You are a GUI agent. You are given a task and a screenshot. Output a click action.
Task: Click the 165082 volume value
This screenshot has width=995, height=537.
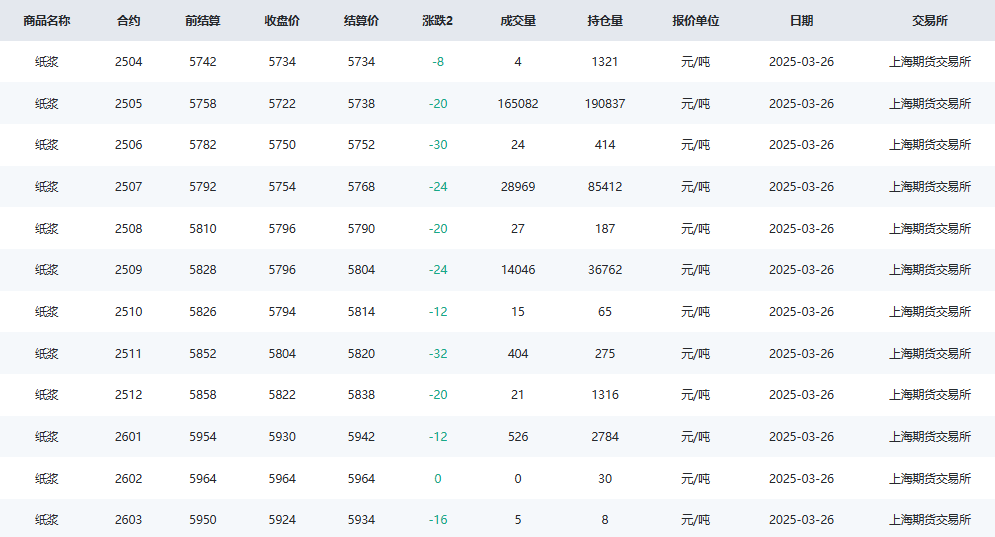click(x=518, y=103)
